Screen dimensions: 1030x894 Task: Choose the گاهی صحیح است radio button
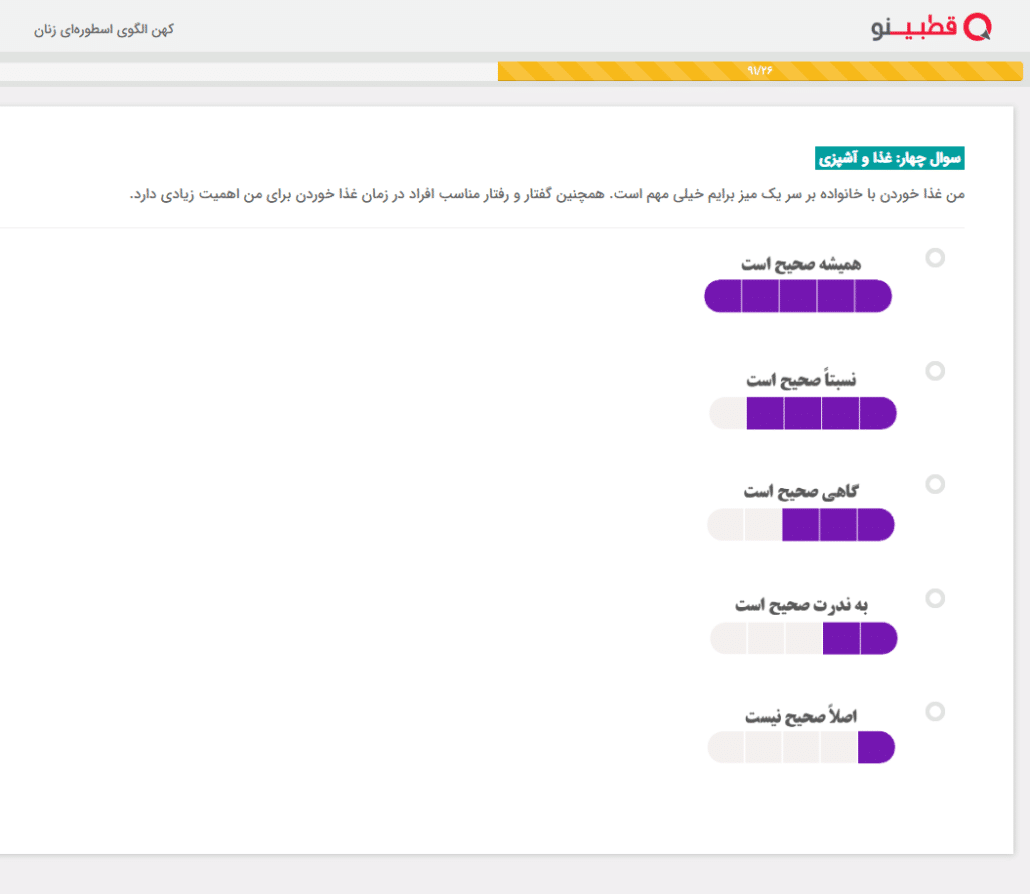tap(935, 484)
